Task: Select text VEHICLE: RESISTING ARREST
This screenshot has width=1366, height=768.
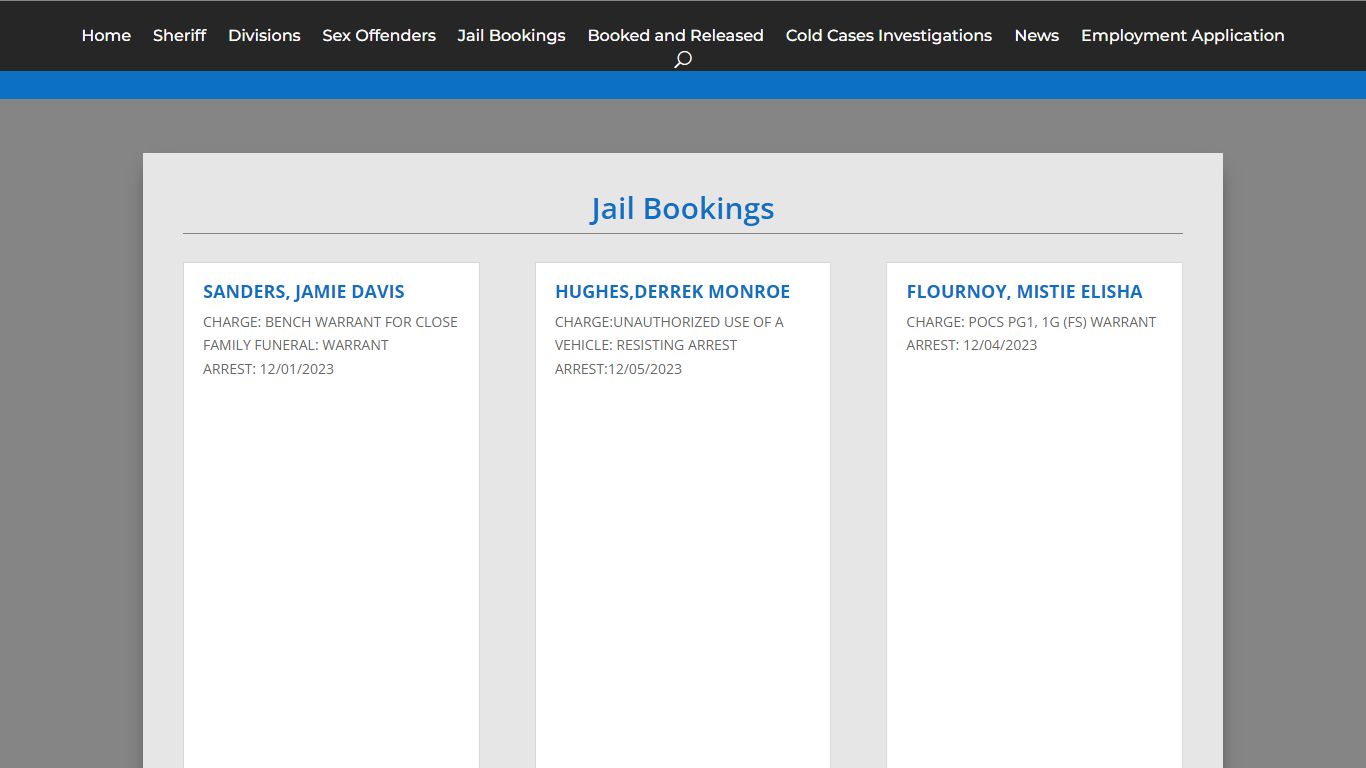Action: (646, 345)
